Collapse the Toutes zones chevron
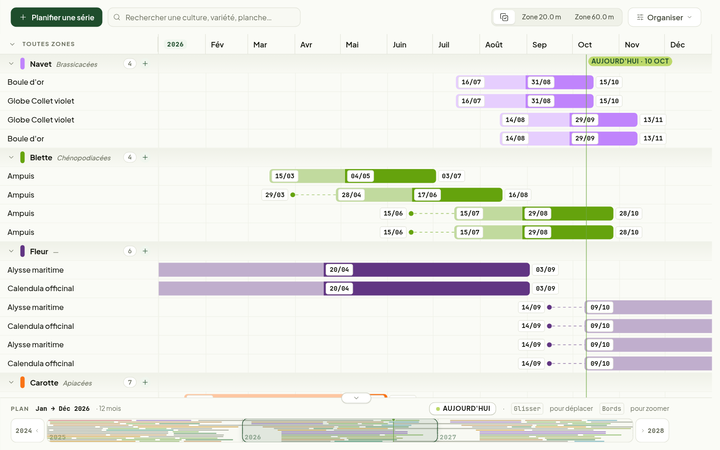The height and width of the screenshot is (450, 720). 12,44
